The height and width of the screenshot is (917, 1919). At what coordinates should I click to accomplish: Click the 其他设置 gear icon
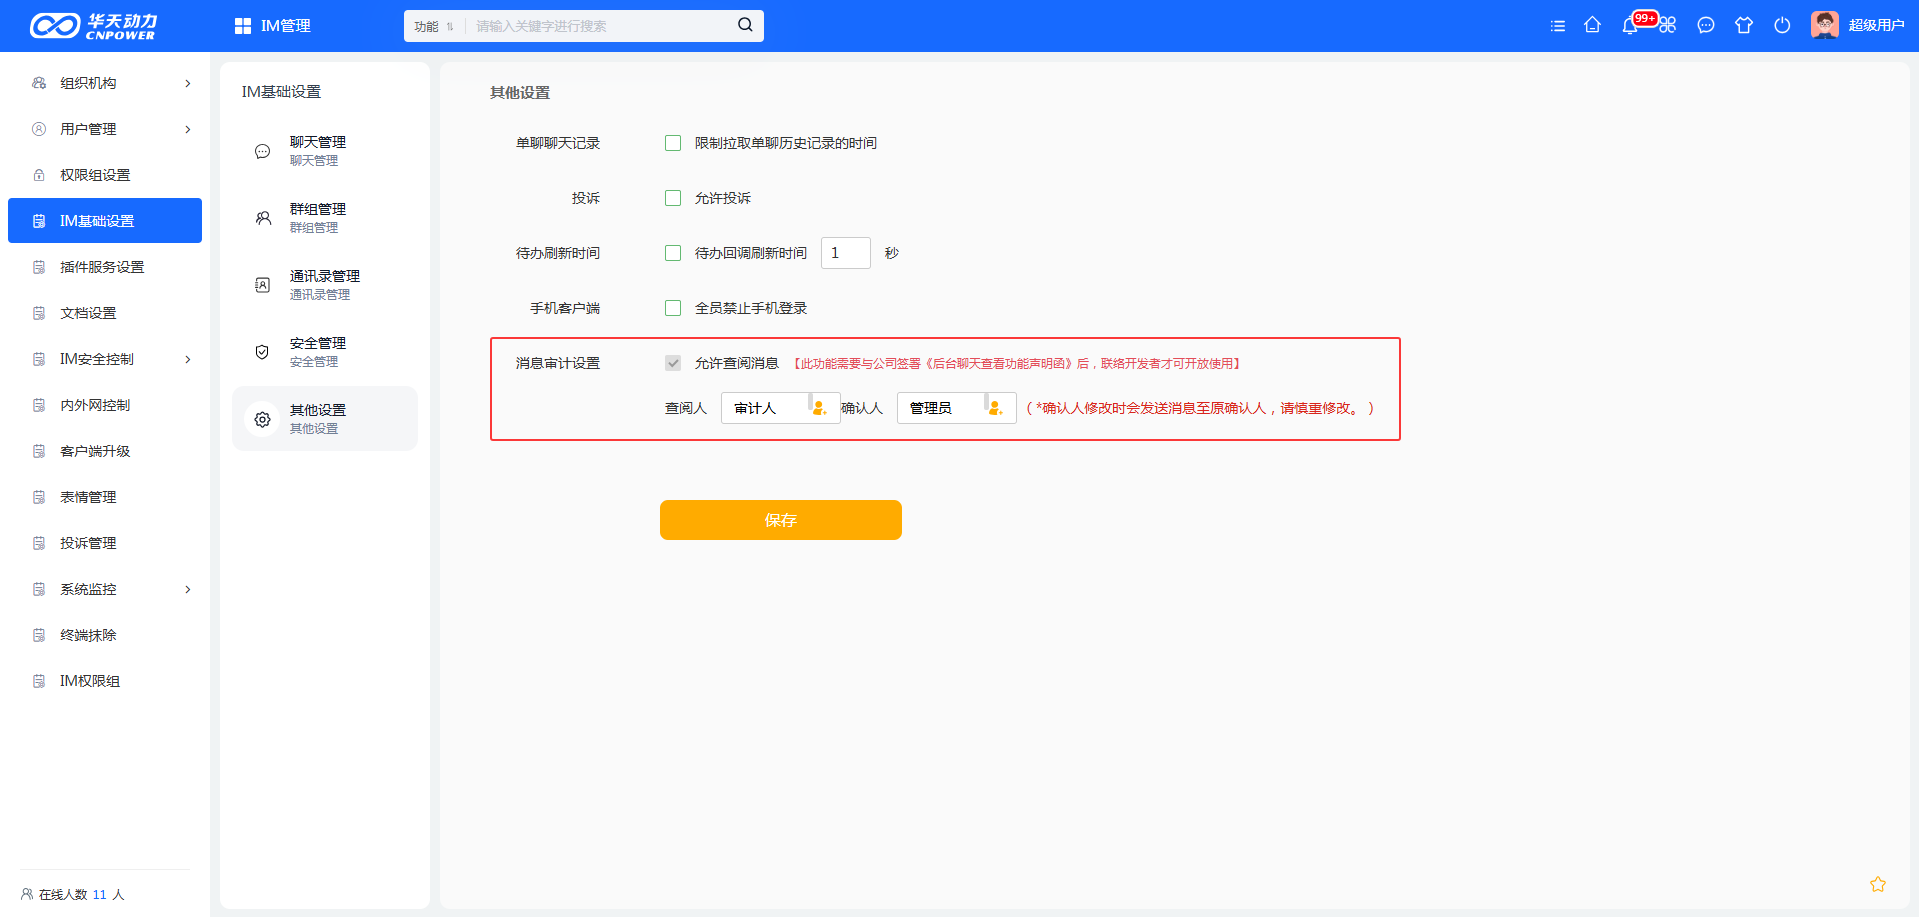pyautogui.click(x=262, y=419)
